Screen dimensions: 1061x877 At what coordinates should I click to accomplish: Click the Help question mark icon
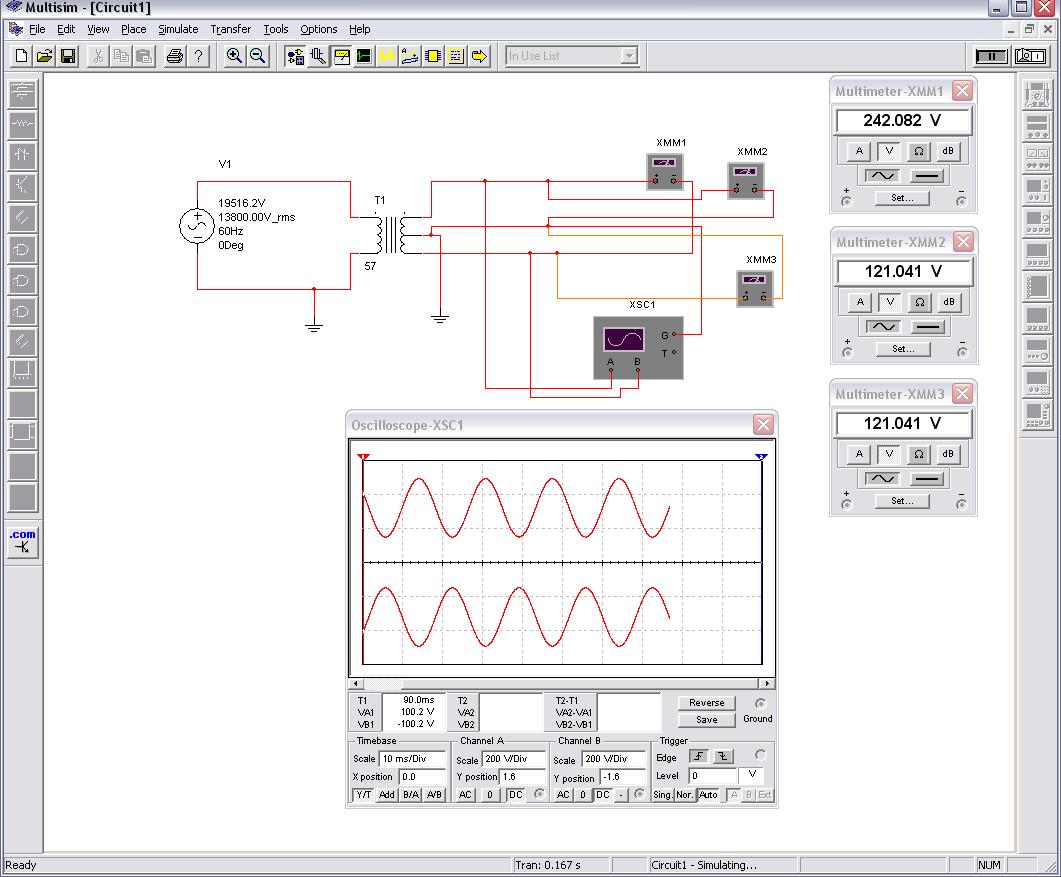[198, 56]
